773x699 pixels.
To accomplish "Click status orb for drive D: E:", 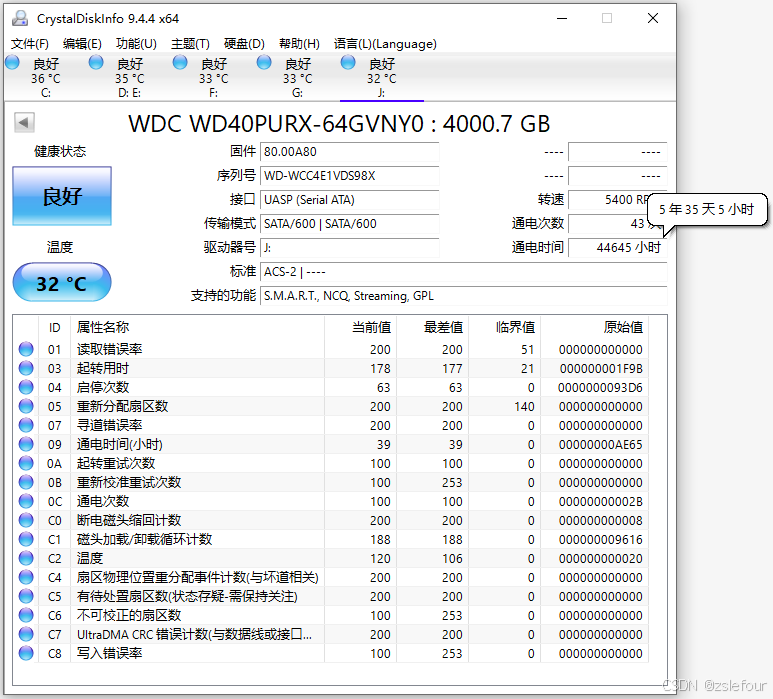I will tap(96, 63).
